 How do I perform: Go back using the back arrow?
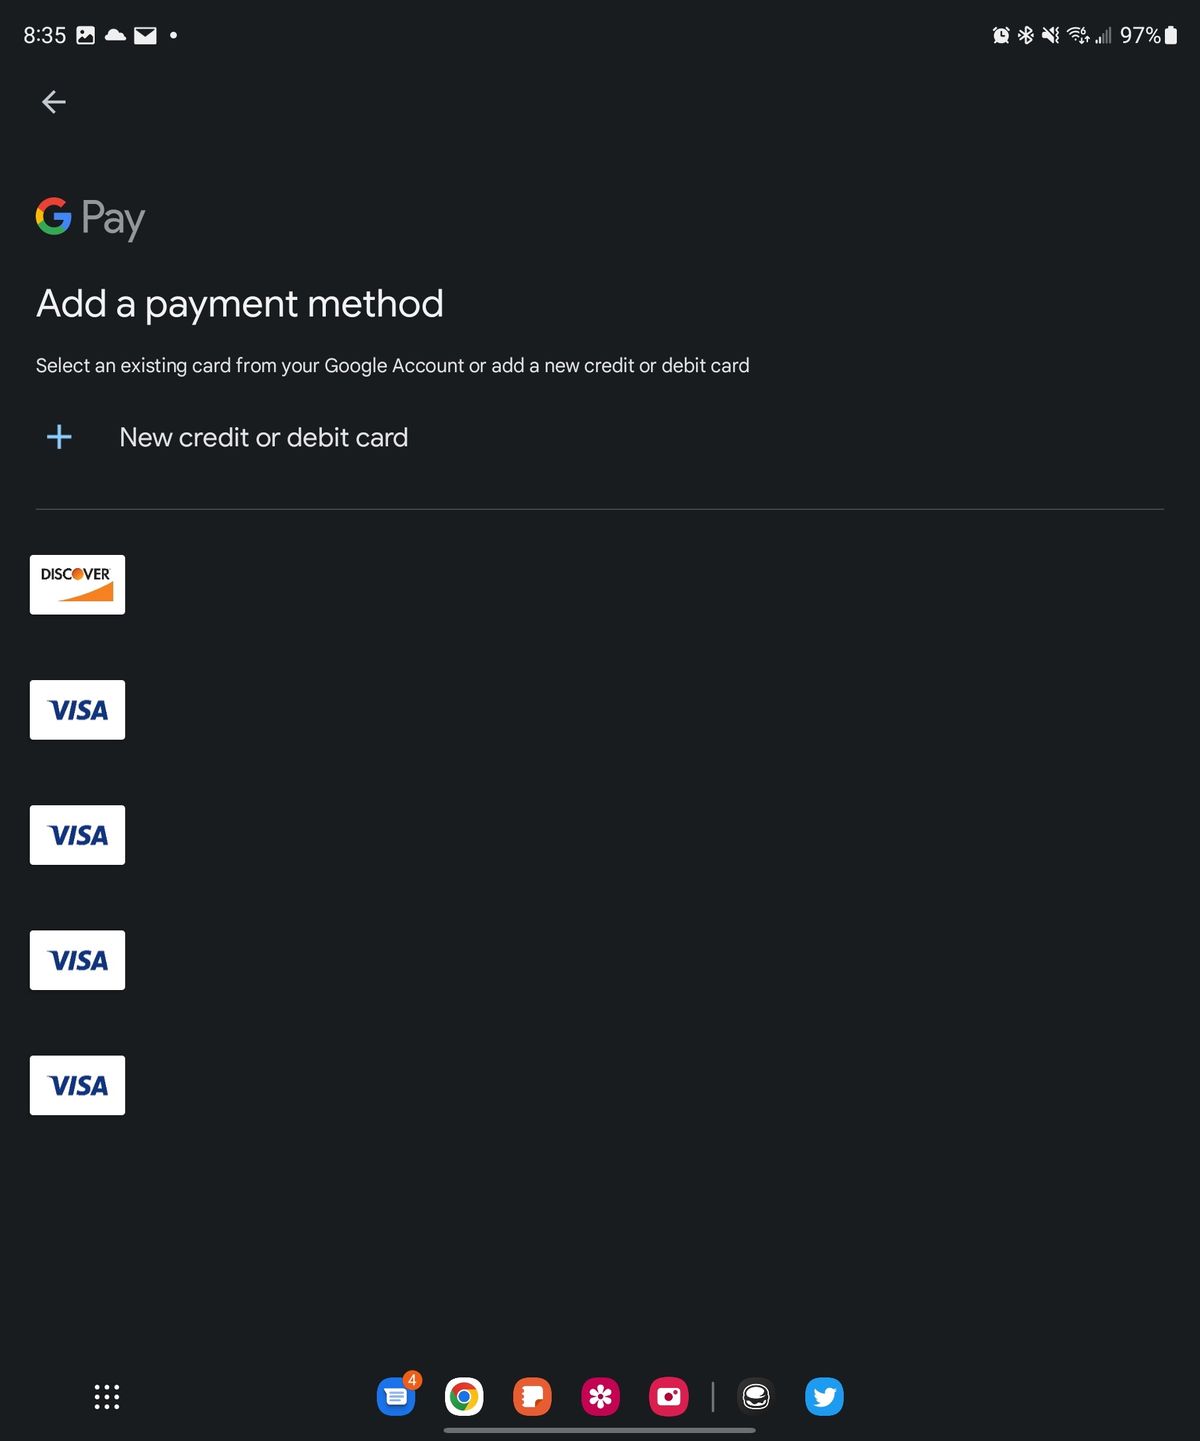(53, 101)
